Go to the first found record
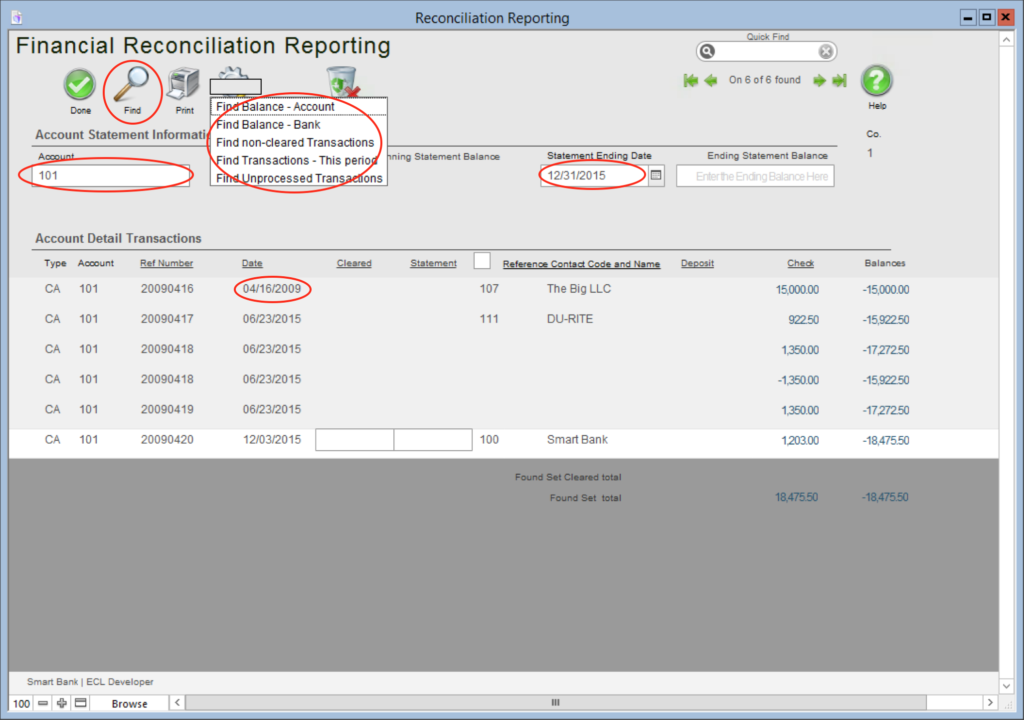This screenshot has width=1024, height=720. click(x=690, y=80)
